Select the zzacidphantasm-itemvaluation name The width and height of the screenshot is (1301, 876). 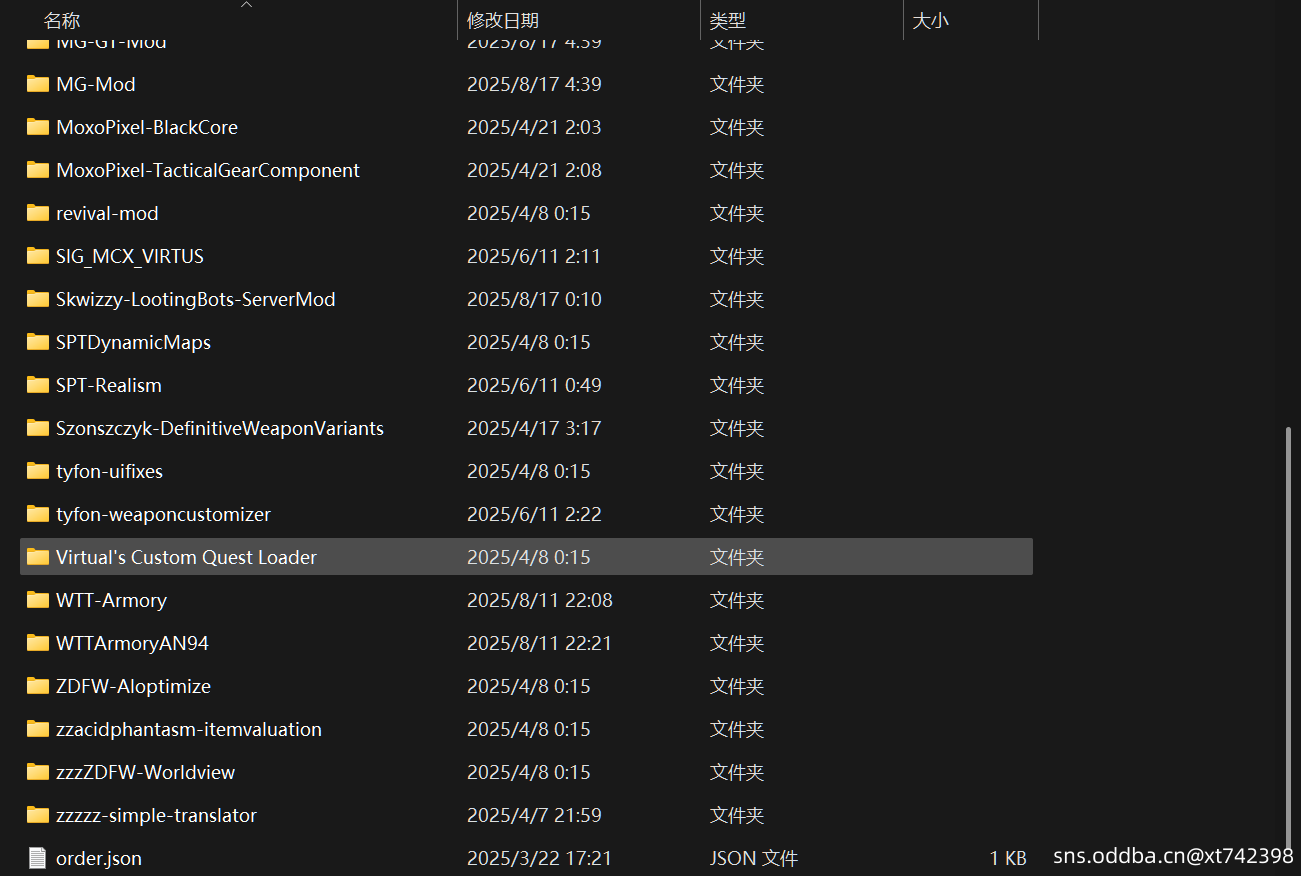point(189,729)
